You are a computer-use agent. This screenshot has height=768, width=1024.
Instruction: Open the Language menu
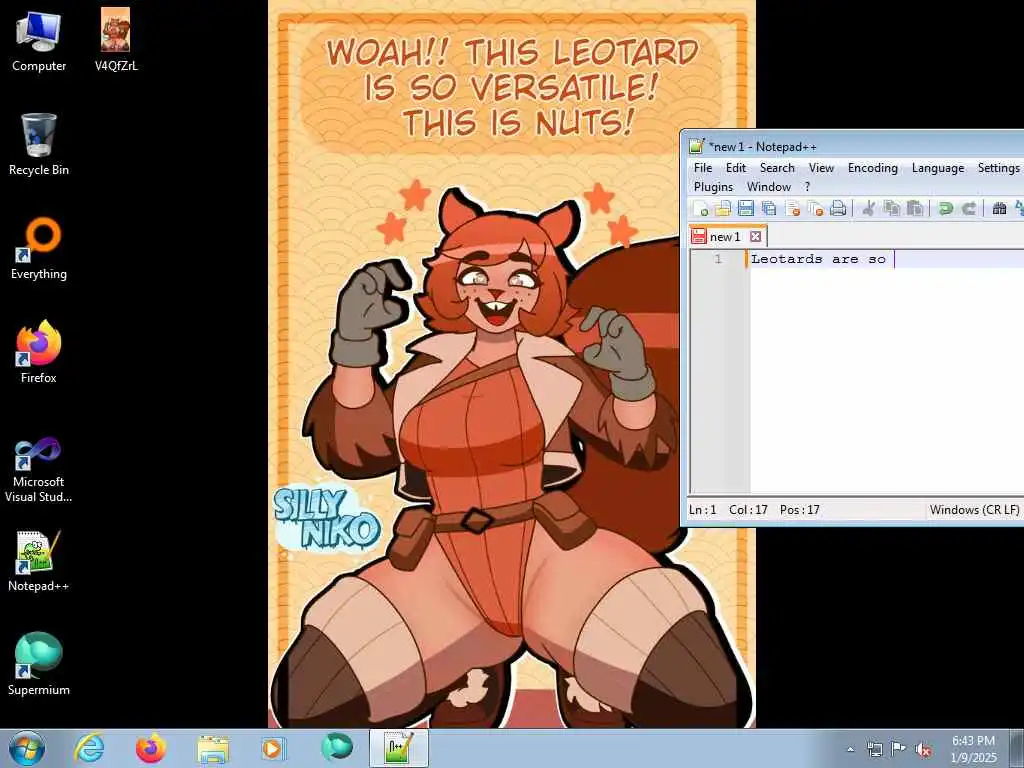[938, 168]
